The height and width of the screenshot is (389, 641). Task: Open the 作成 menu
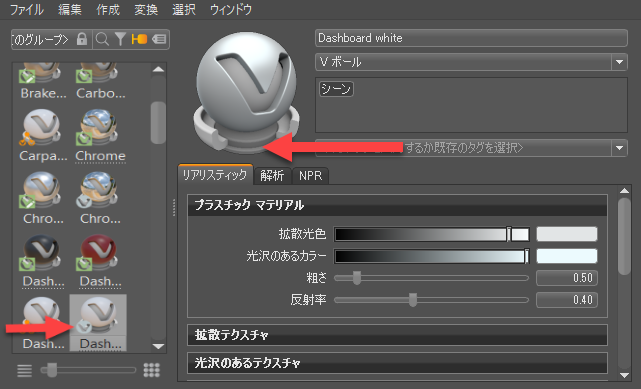[108, 9]
